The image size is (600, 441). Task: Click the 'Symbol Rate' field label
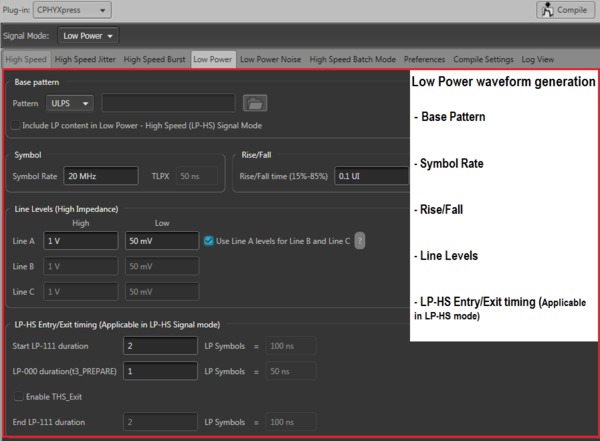point(35,176)
